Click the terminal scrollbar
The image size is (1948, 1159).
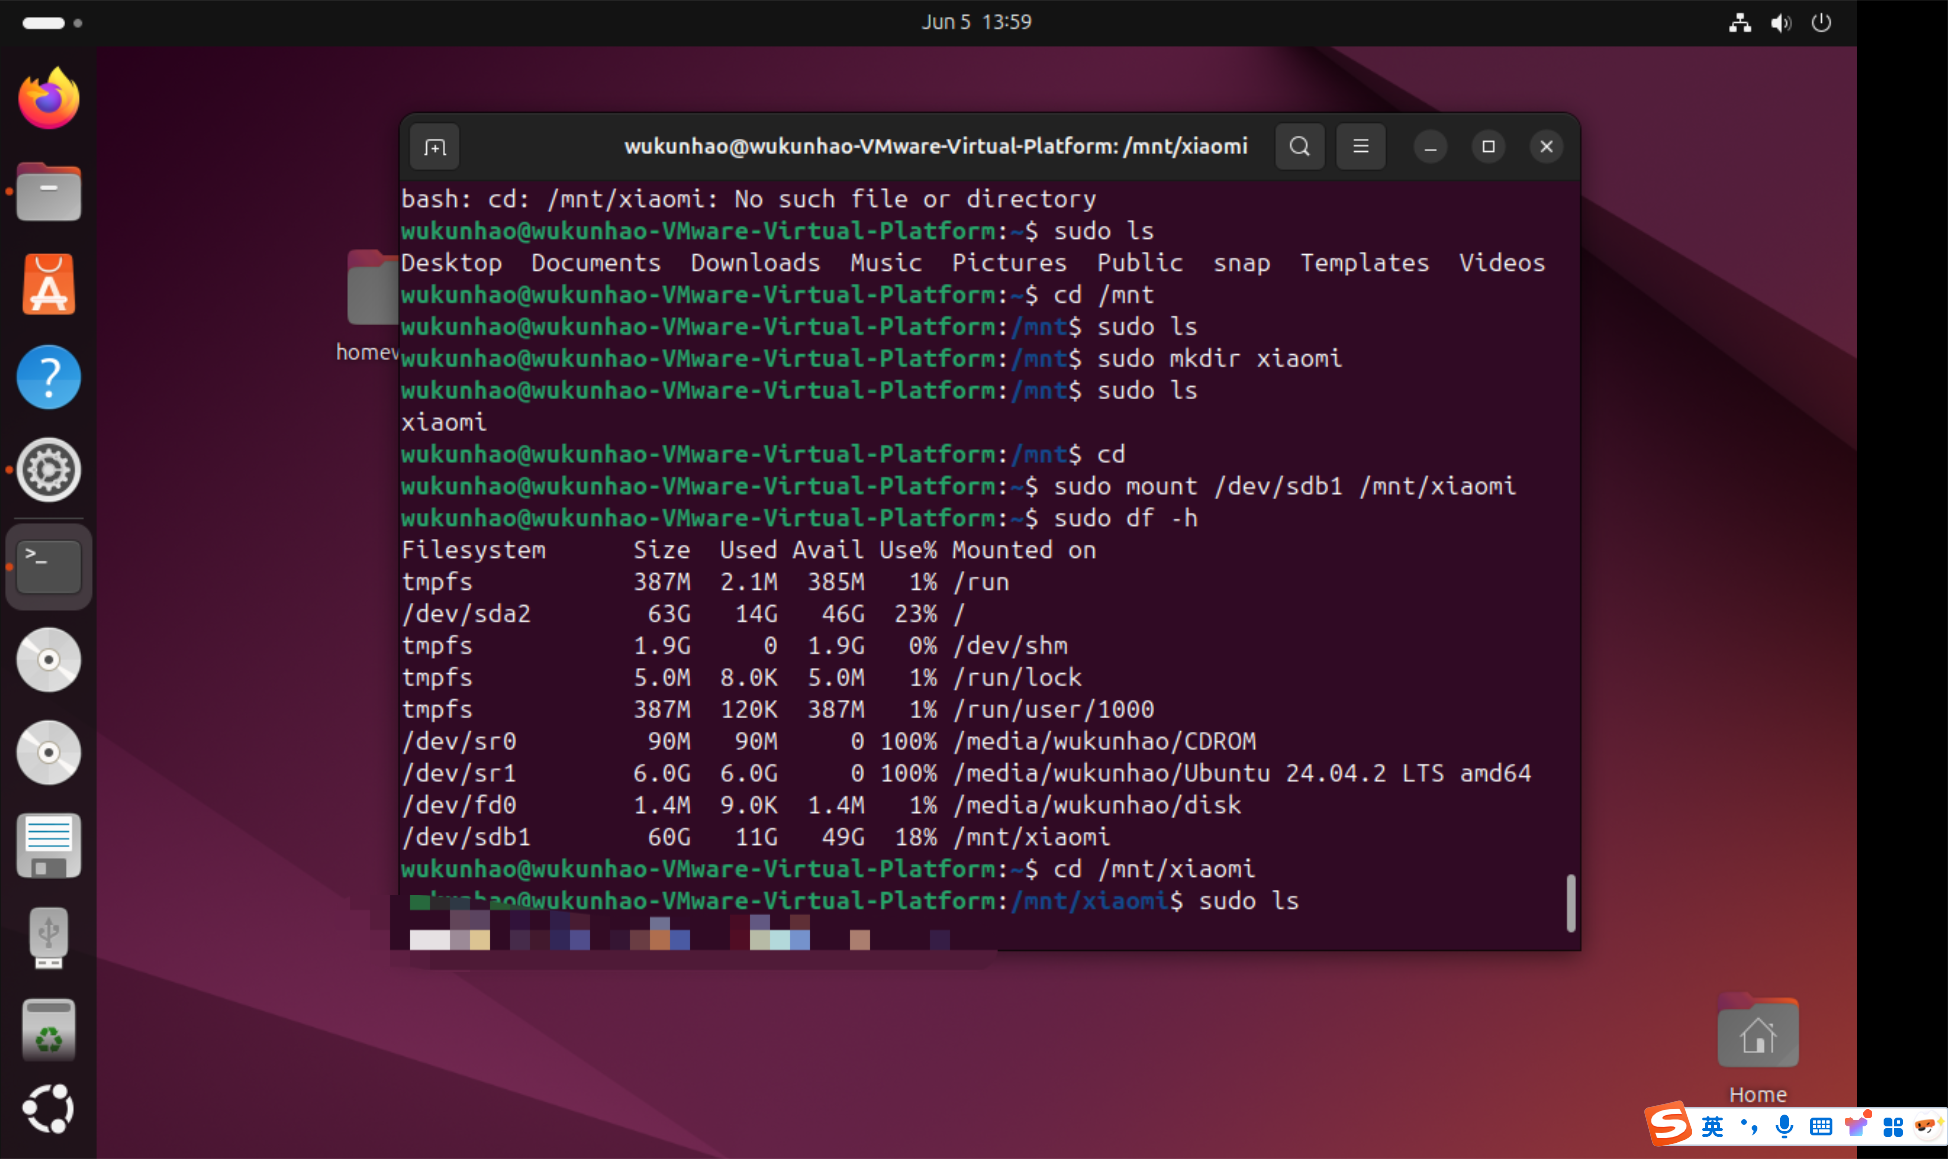pyautogui.click(x=1570, y=903)
